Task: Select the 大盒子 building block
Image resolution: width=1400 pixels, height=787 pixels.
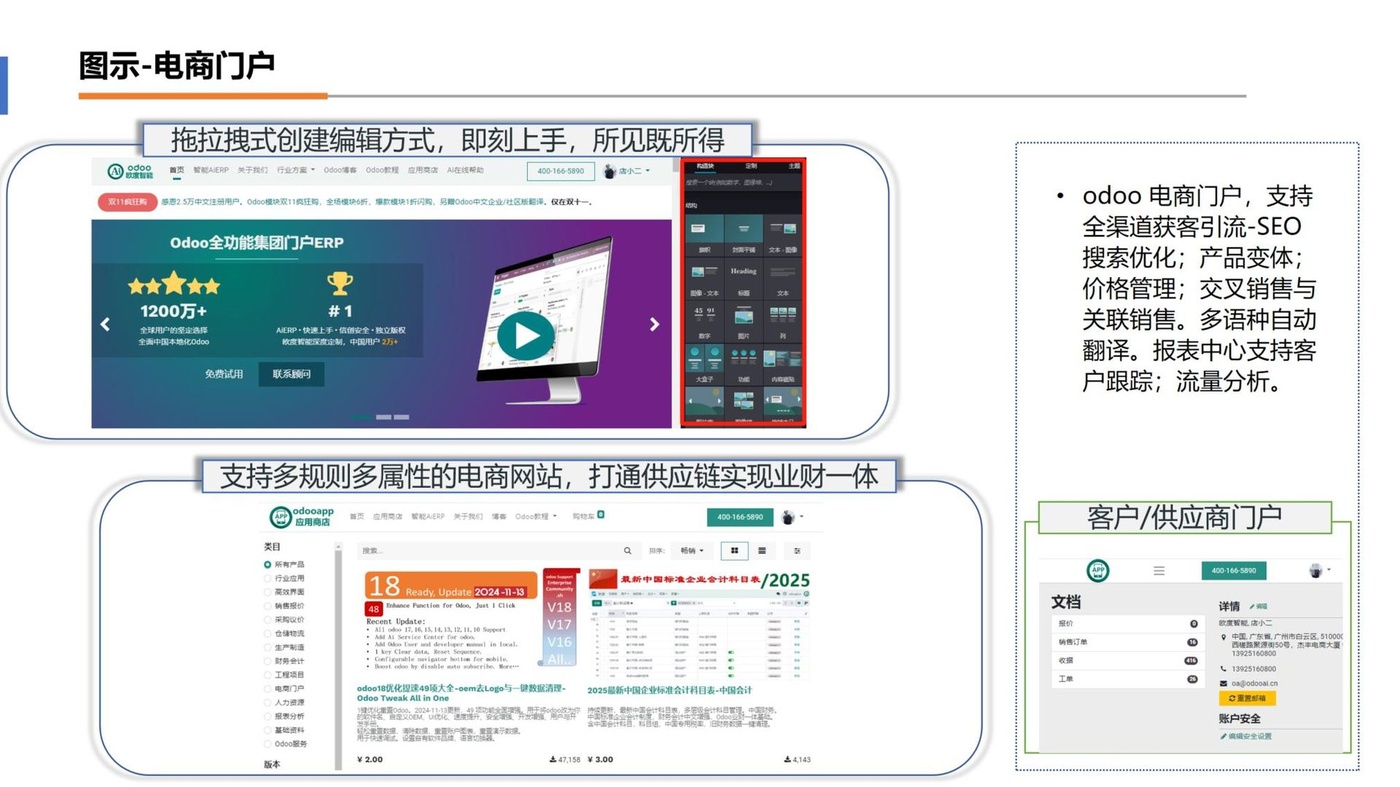Action: coord(705,365)
